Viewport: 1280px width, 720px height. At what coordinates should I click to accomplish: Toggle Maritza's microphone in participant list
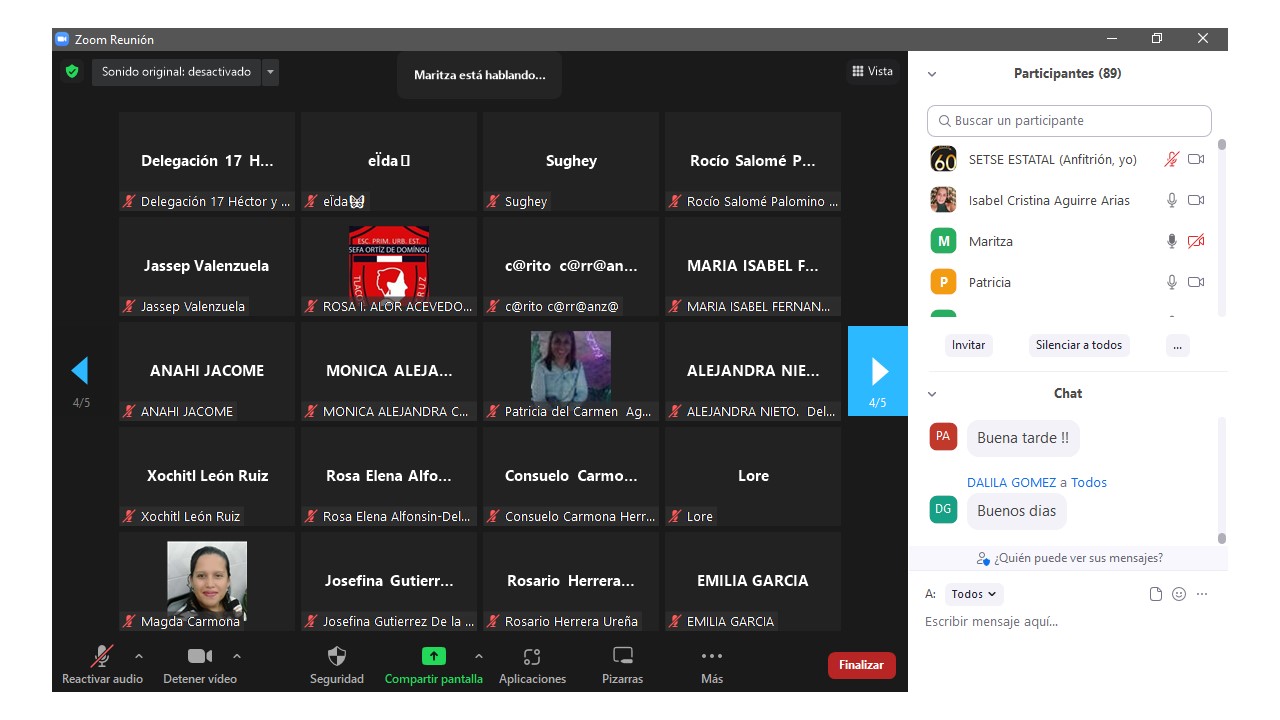(x=1172, y=241)
